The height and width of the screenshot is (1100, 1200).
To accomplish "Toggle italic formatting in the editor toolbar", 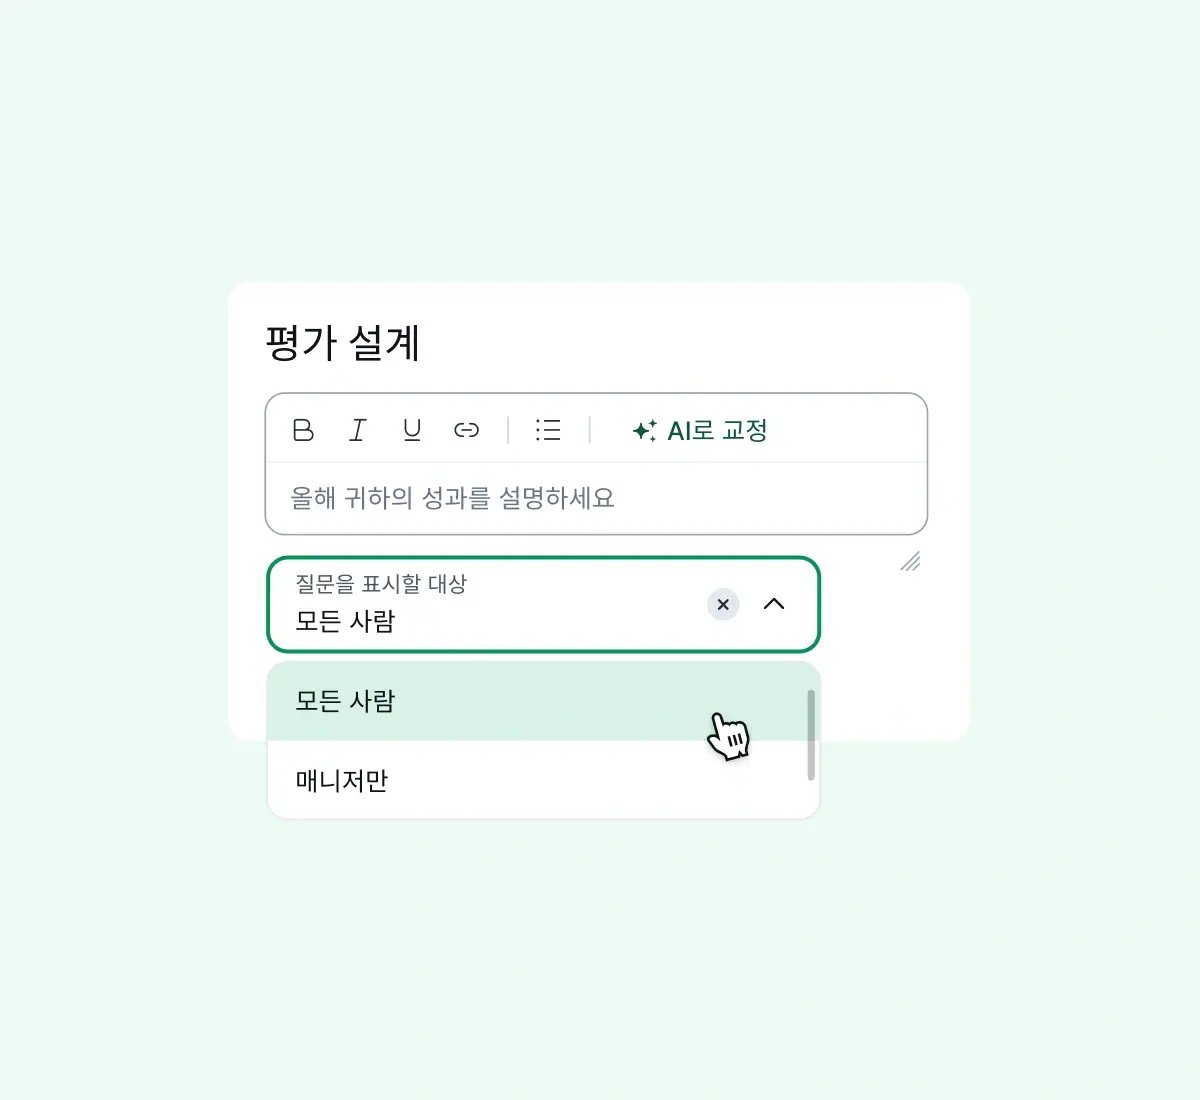I will (x=357, y=430).
